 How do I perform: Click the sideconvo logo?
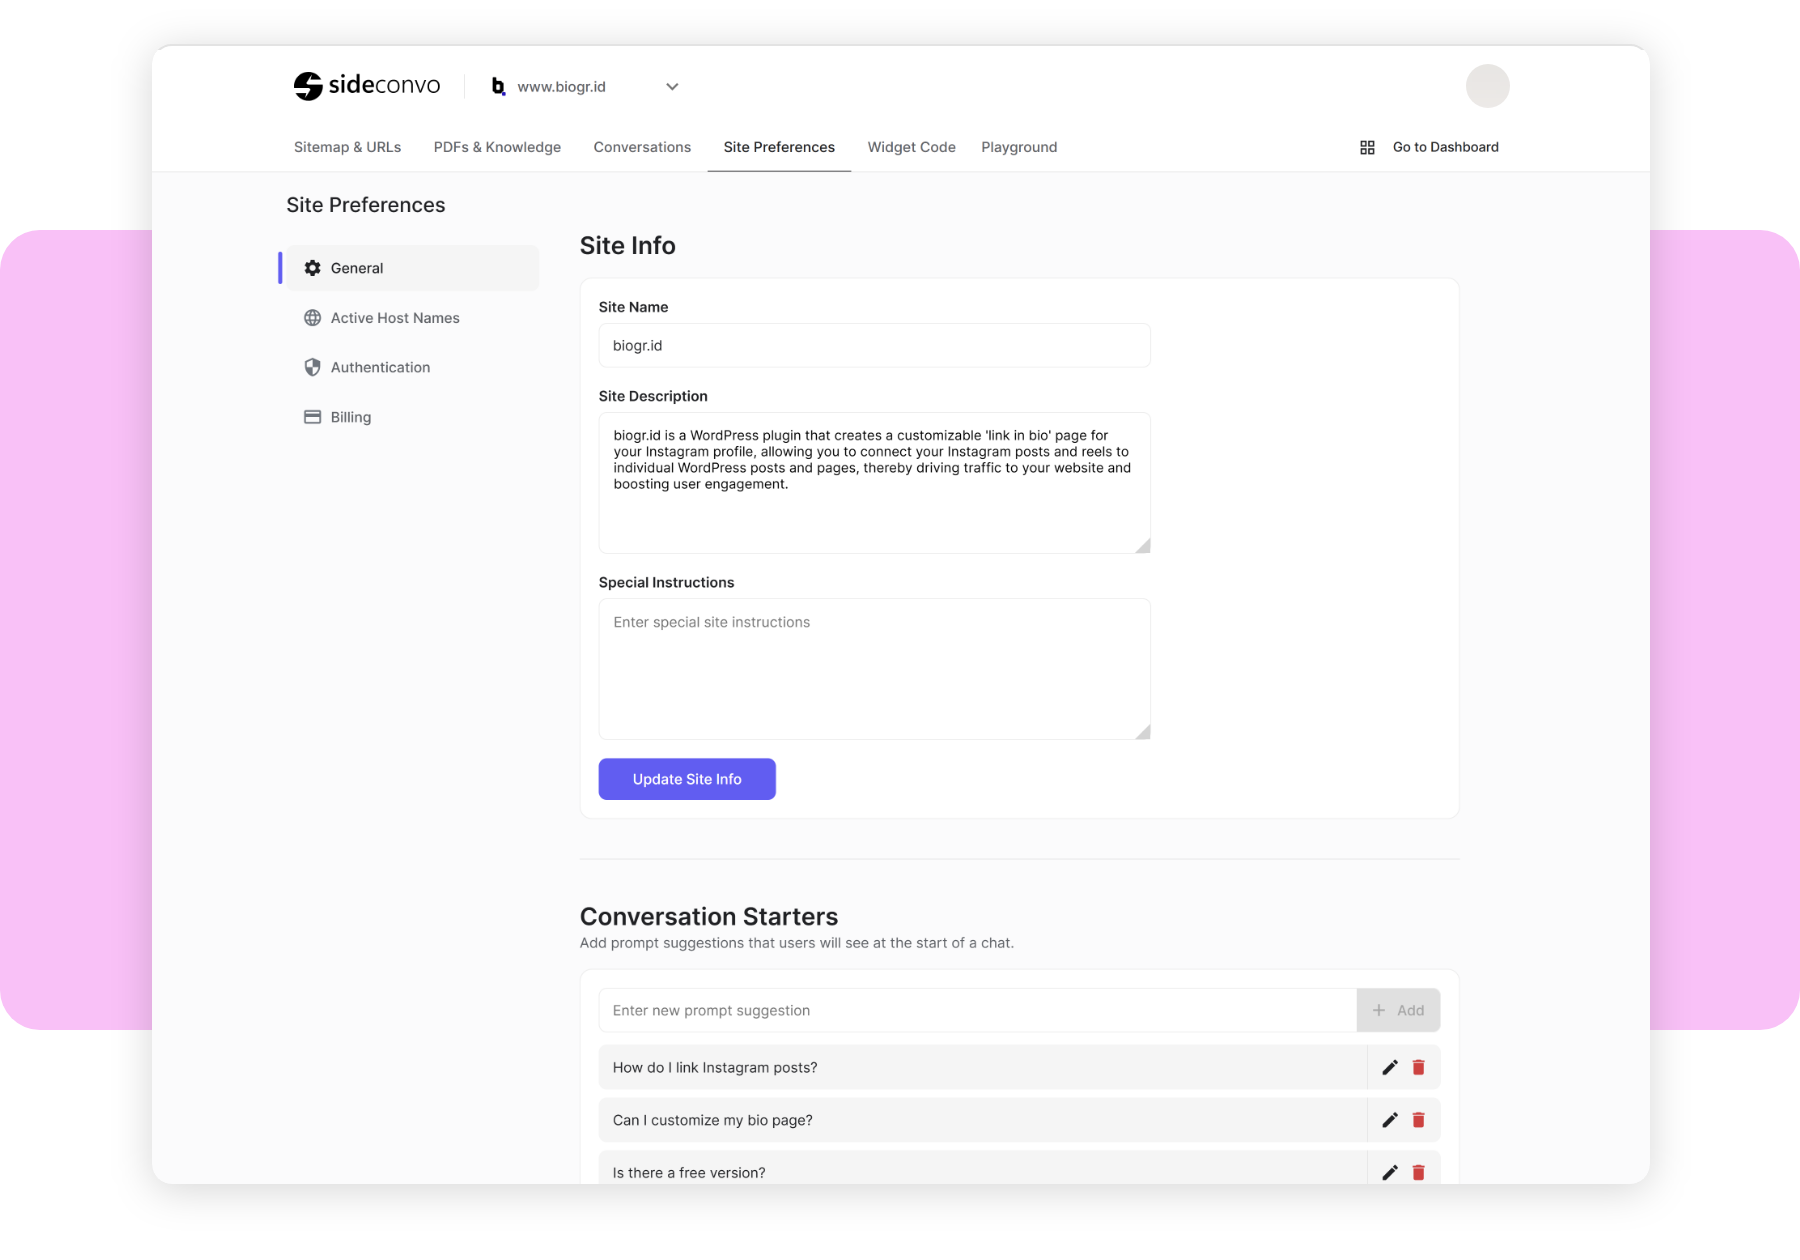coord(366,86)
